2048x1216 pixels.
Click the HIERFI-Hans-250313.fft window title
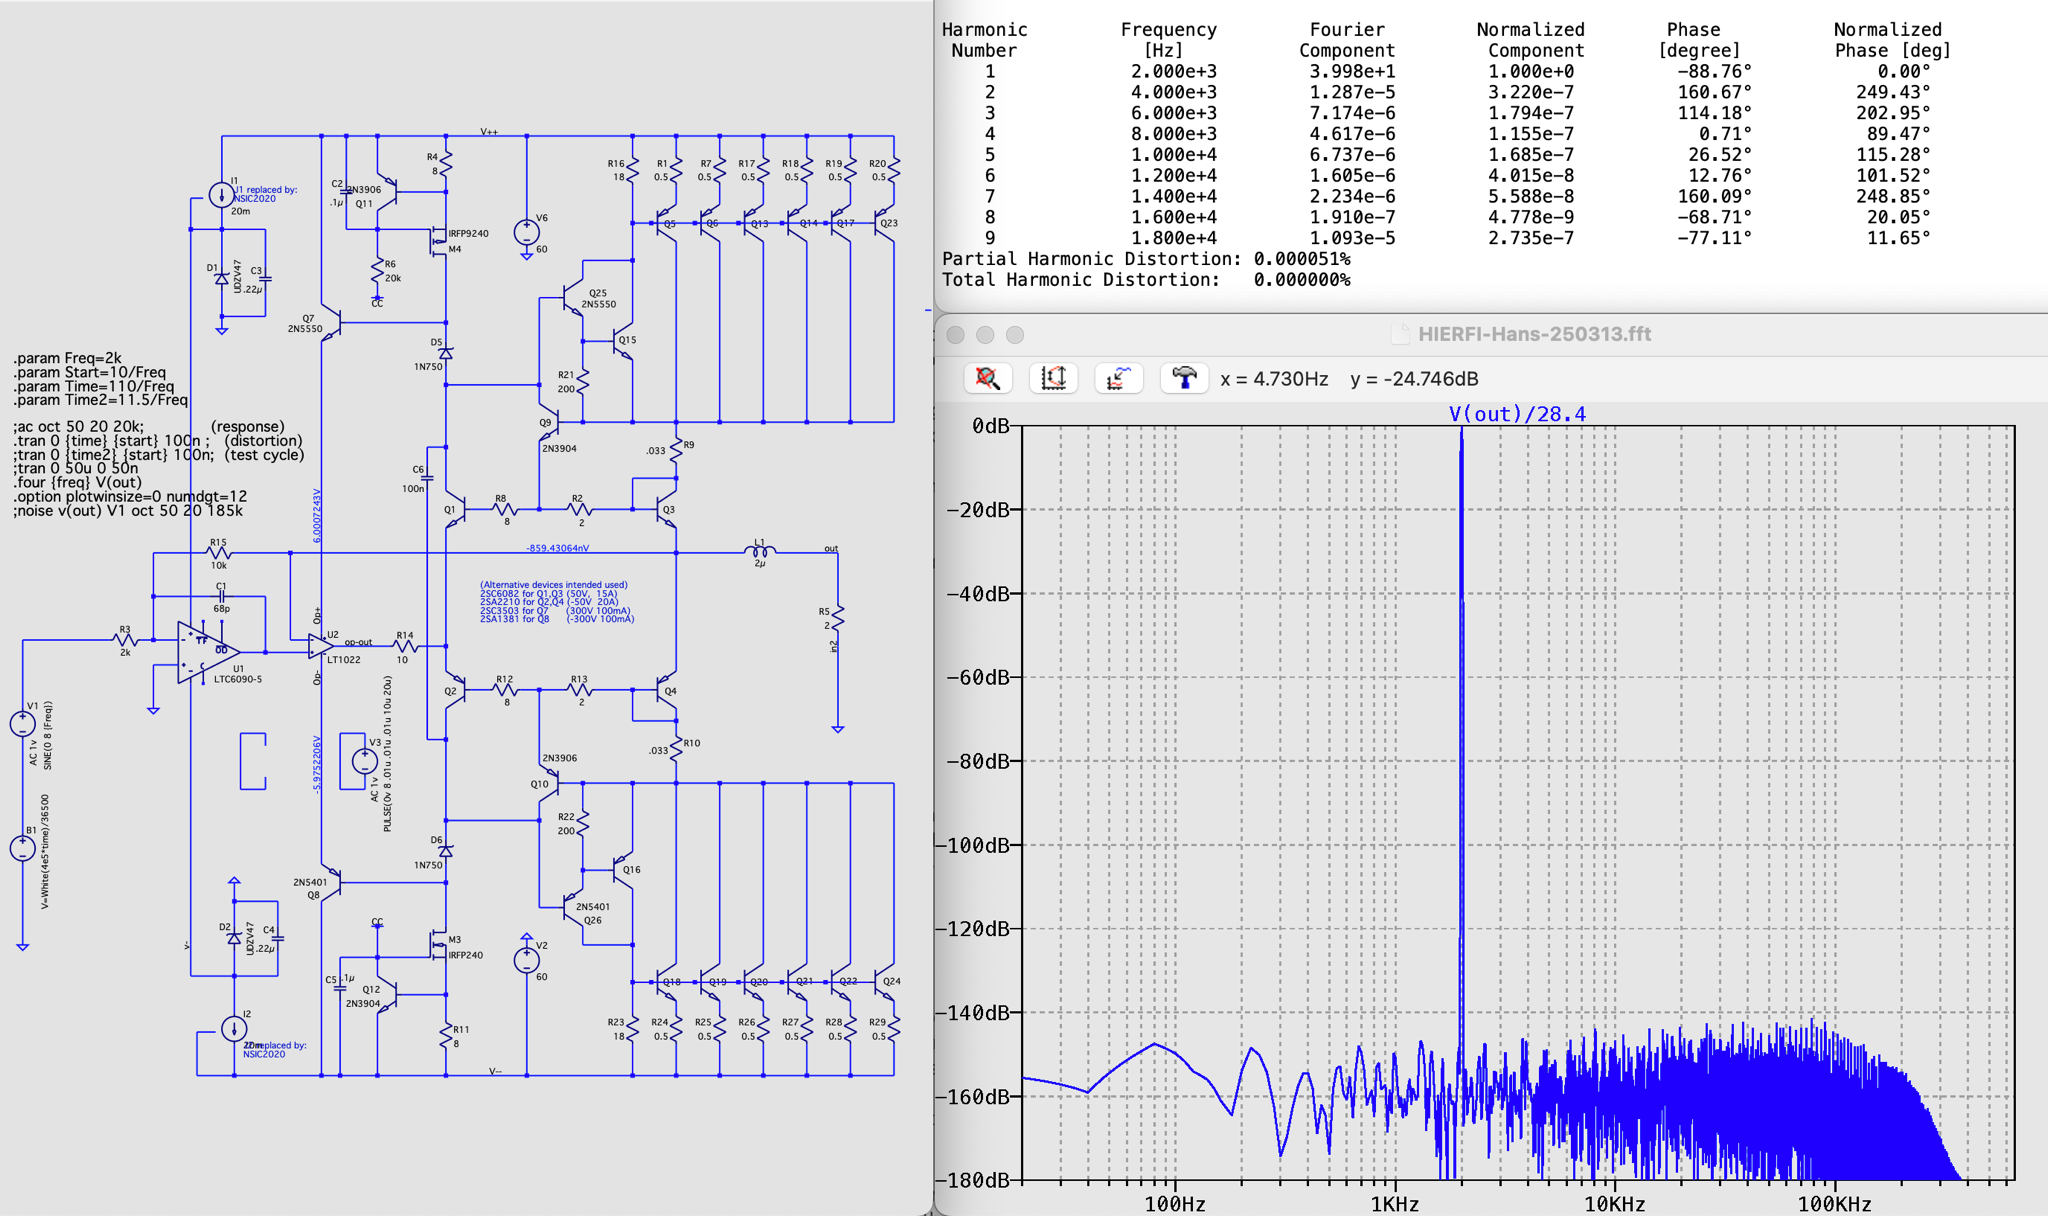pos(1534,334)
